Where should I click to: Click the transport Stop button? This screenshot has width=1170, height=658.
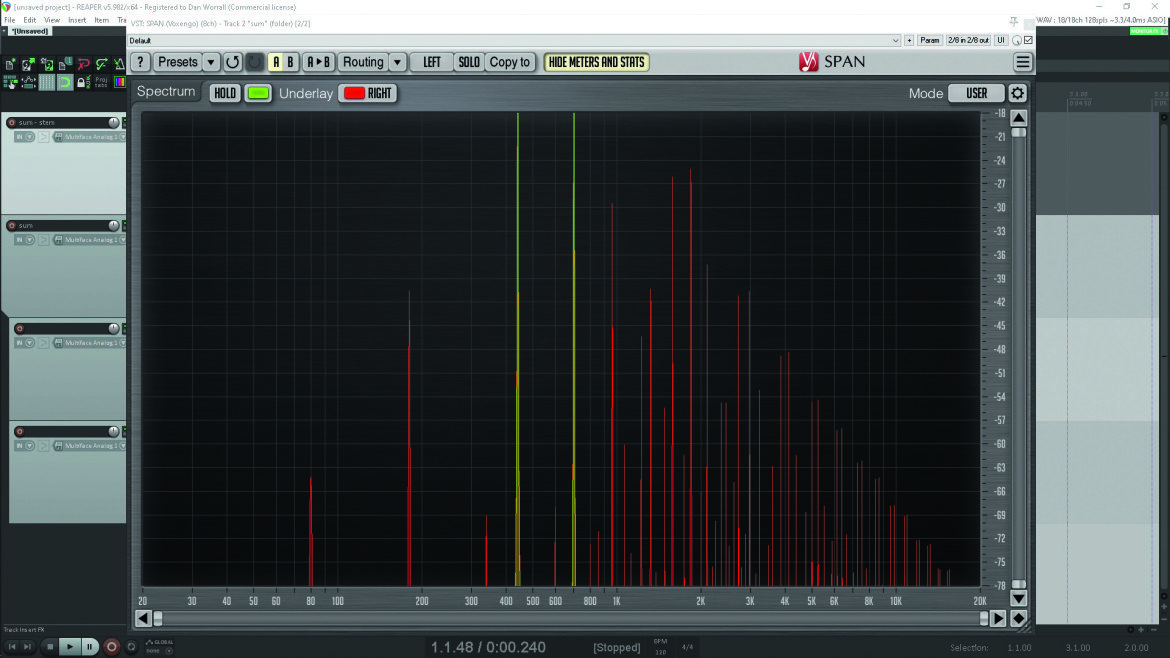pos(50,647)
